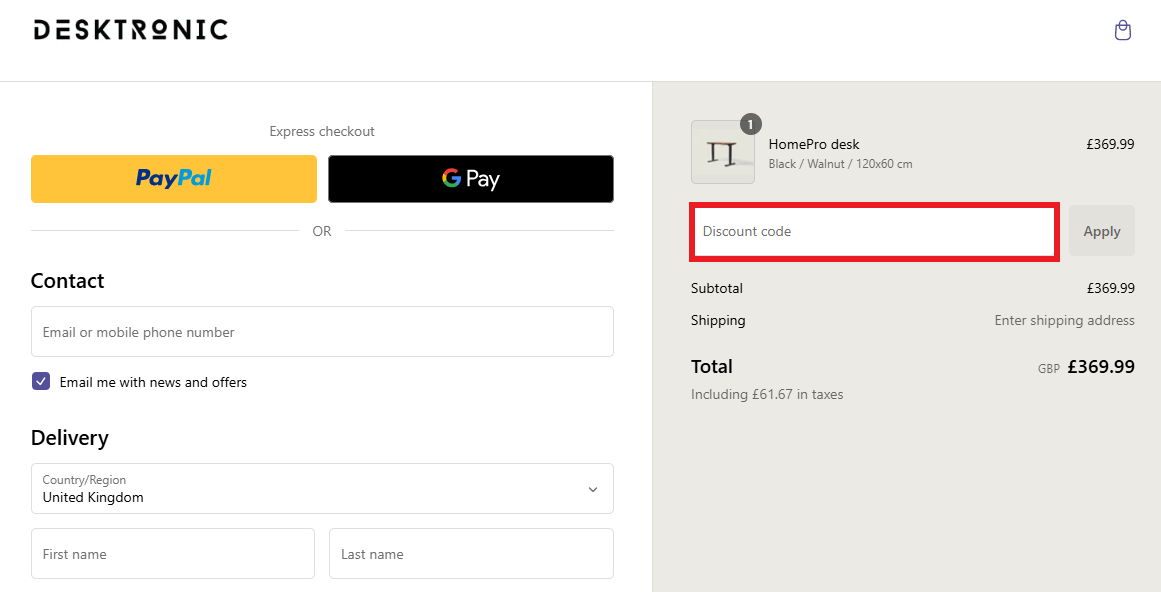Viewport: 1161px width, 592px height.
Task: Open the Country/Region dropdown
Action: [322, 488]
